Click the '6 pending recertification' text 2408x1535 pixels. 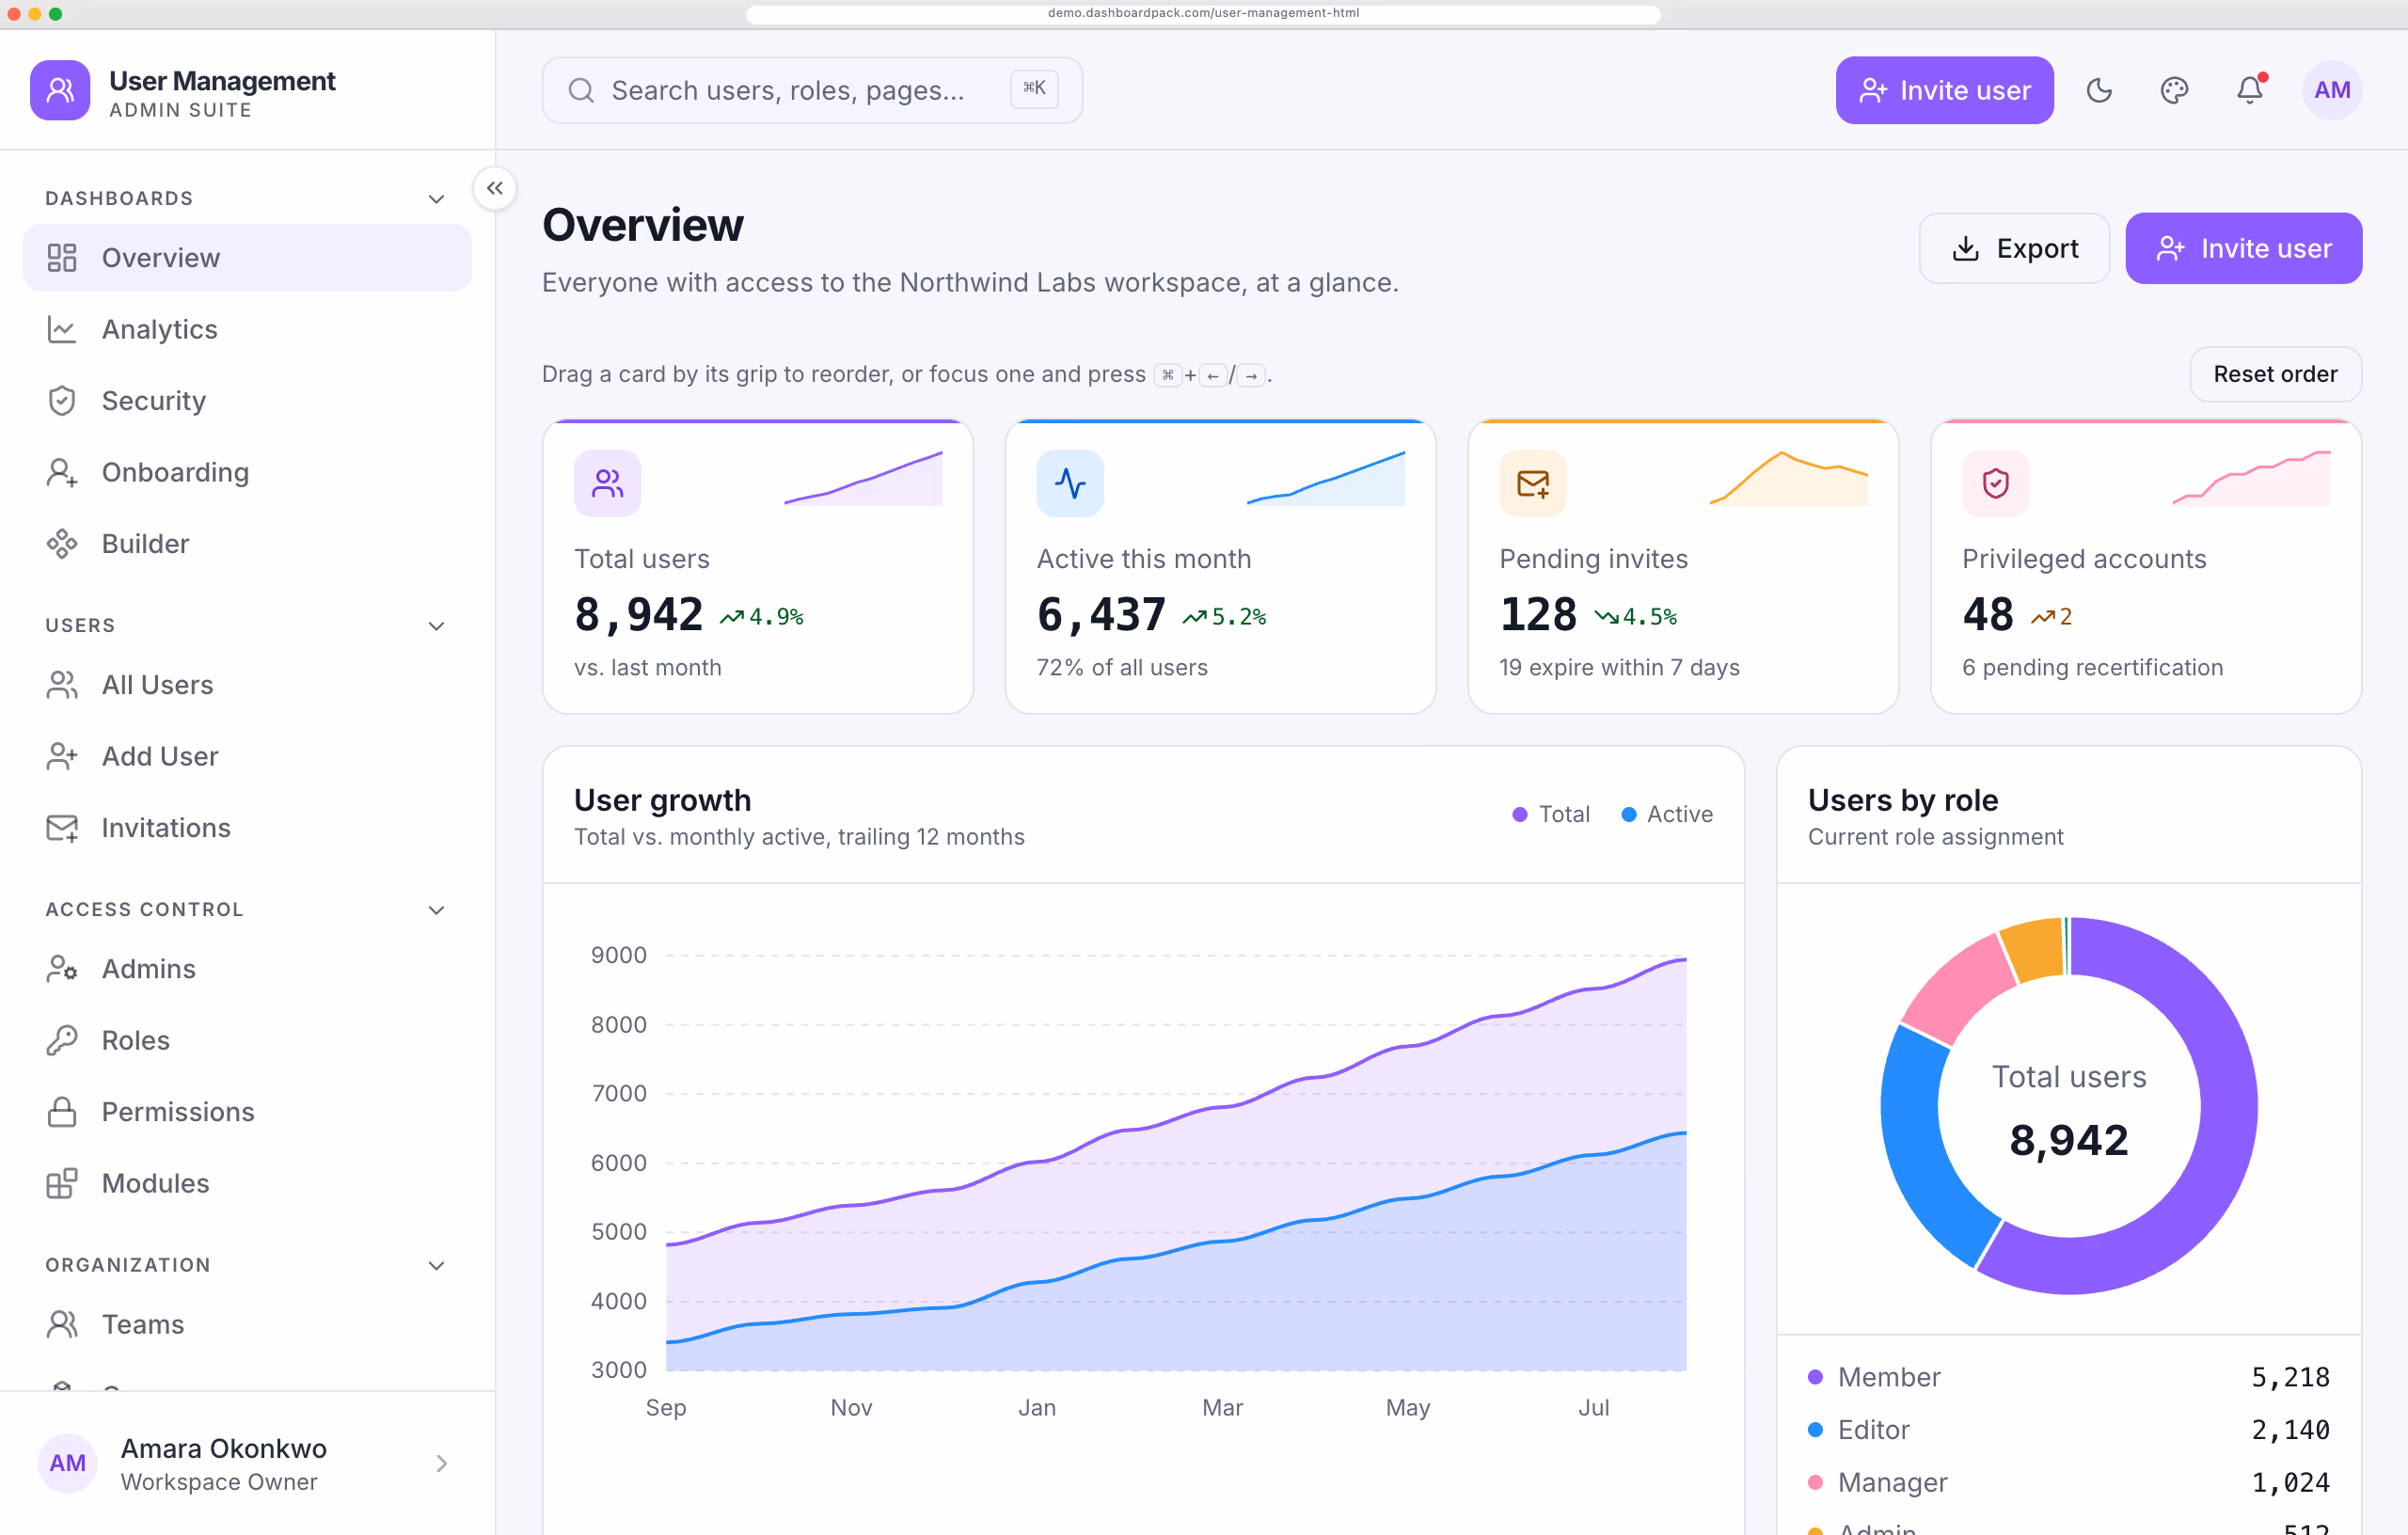[2092, 667]
